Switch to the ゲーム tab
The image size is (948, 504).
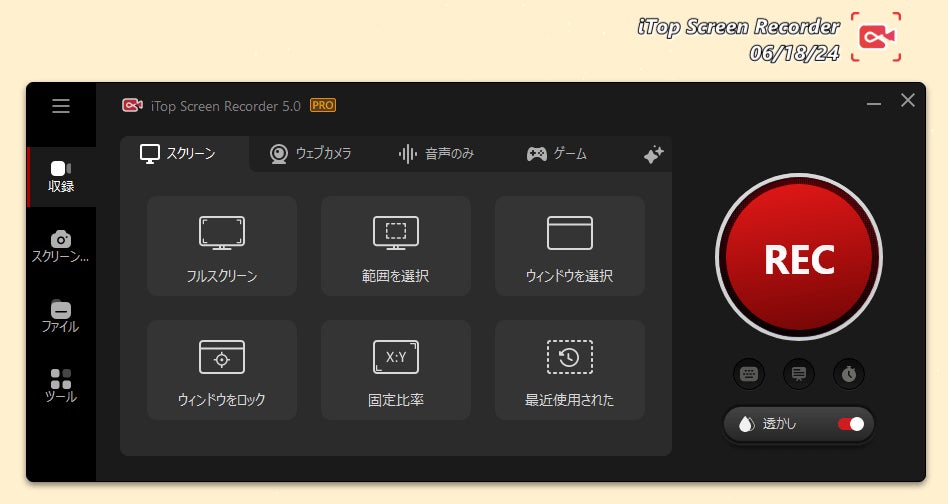(x=557, y=153)
